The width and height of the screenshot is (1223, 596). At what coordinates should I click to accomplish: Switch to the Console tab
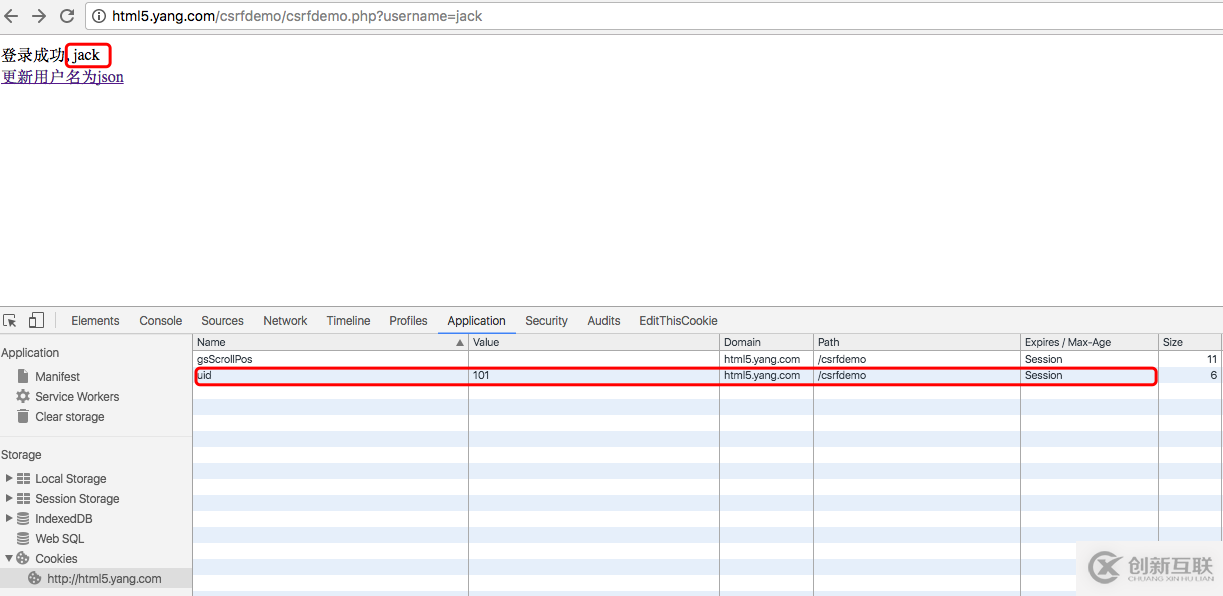160,321
